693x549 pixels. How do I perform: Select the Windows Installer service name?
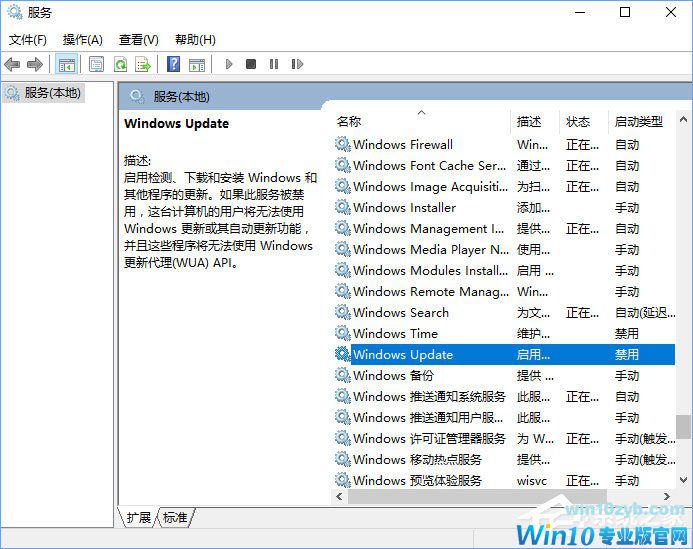[x=404, y=207]
